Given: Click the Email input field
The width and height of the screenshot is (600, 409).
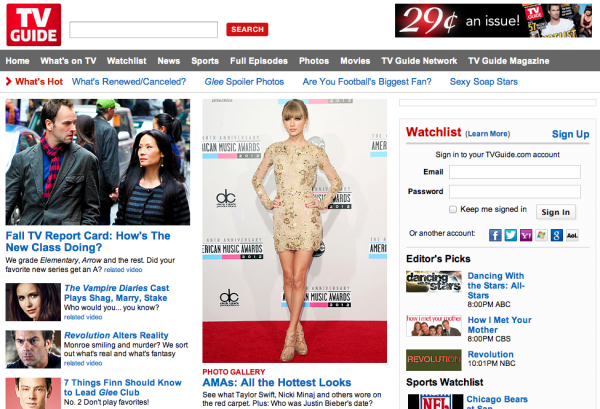Looking at the screenshot, I should [x=515, y=172].
